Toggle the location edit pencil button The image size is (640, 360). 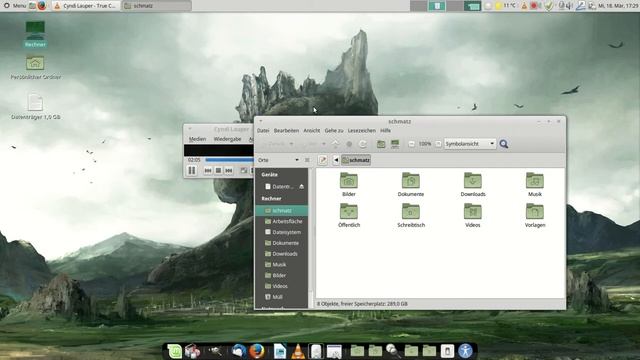coord(322,160)
